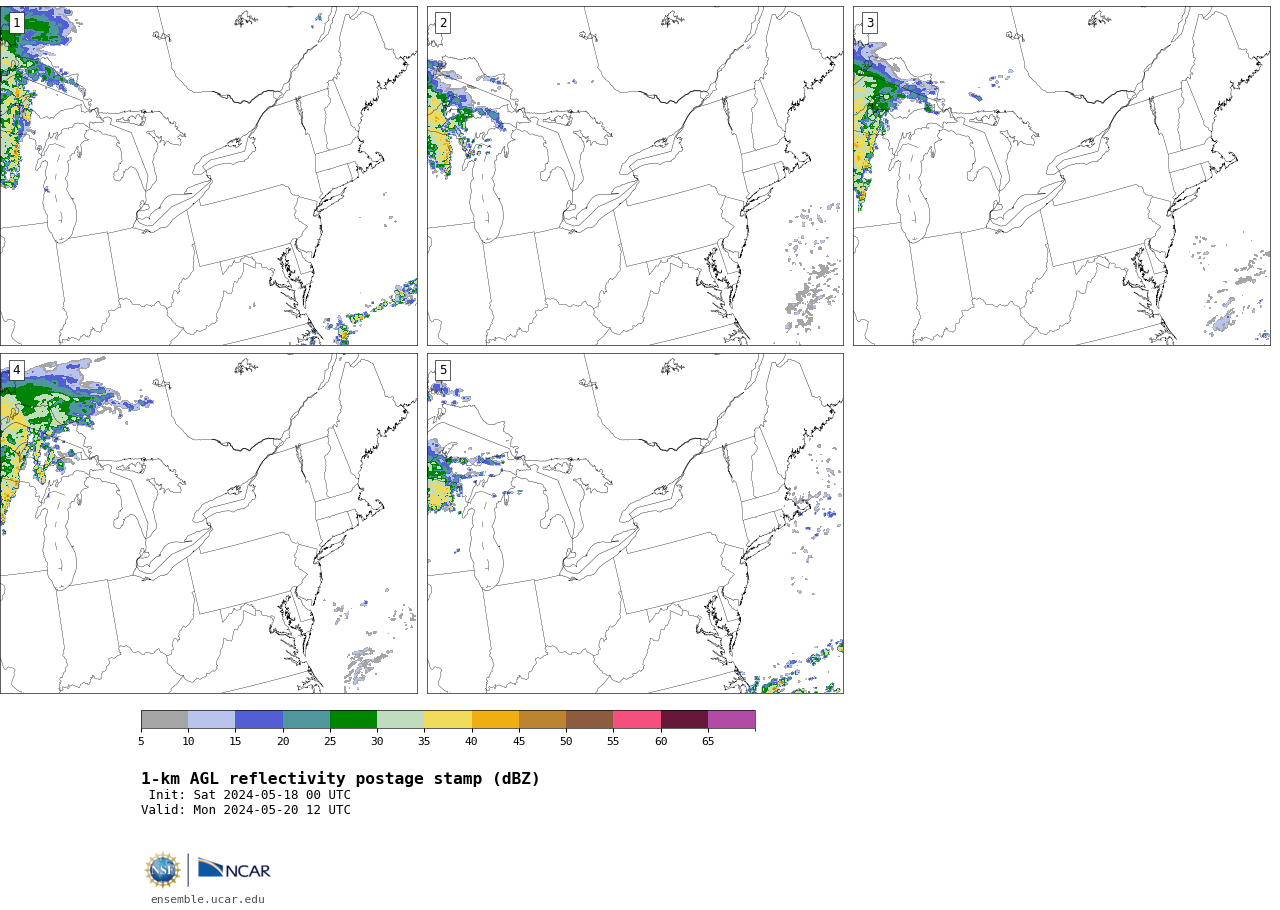Click the colorbar tick label 10
Viewport: 1280px width, 910px height.
pyautogui.click(x=188, y=741)
